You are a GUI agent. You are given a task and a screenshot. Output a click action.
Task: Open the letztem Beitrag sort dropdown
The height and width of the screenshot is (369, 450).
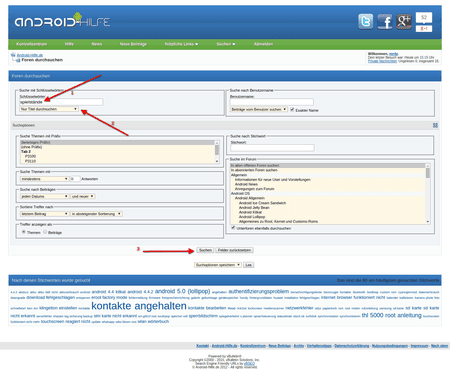pos(44,214)
